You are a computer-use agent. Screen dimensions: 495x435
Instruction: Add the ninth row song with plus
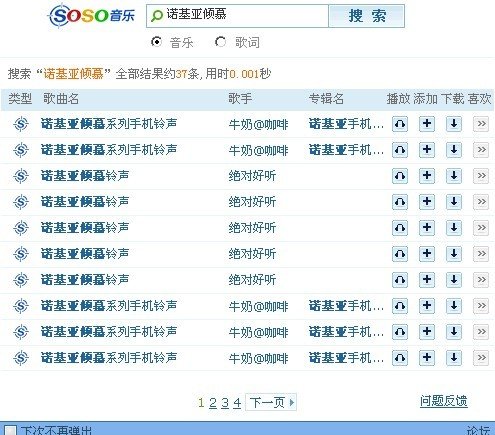[427, 332]
